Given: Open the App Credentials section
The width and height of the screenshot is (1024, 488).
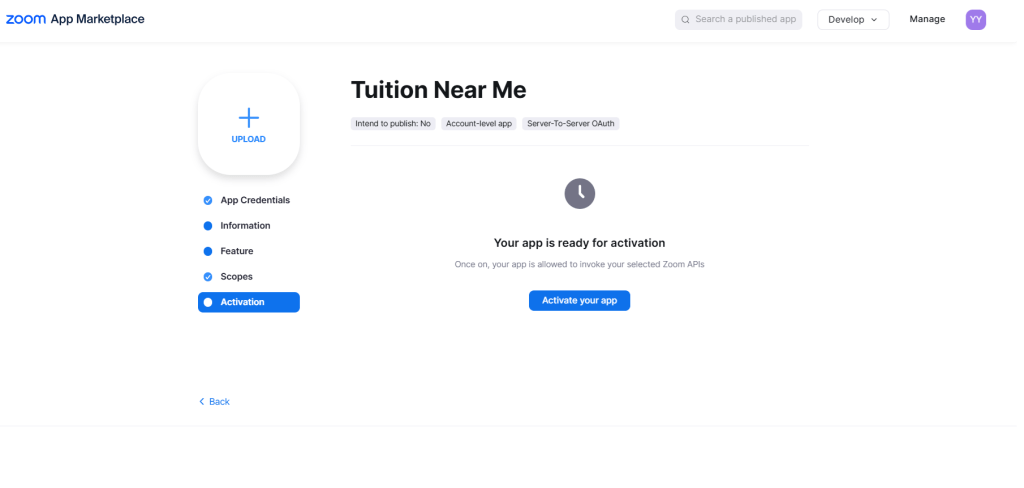Looking at the screenshot, I should click(255, 200).
